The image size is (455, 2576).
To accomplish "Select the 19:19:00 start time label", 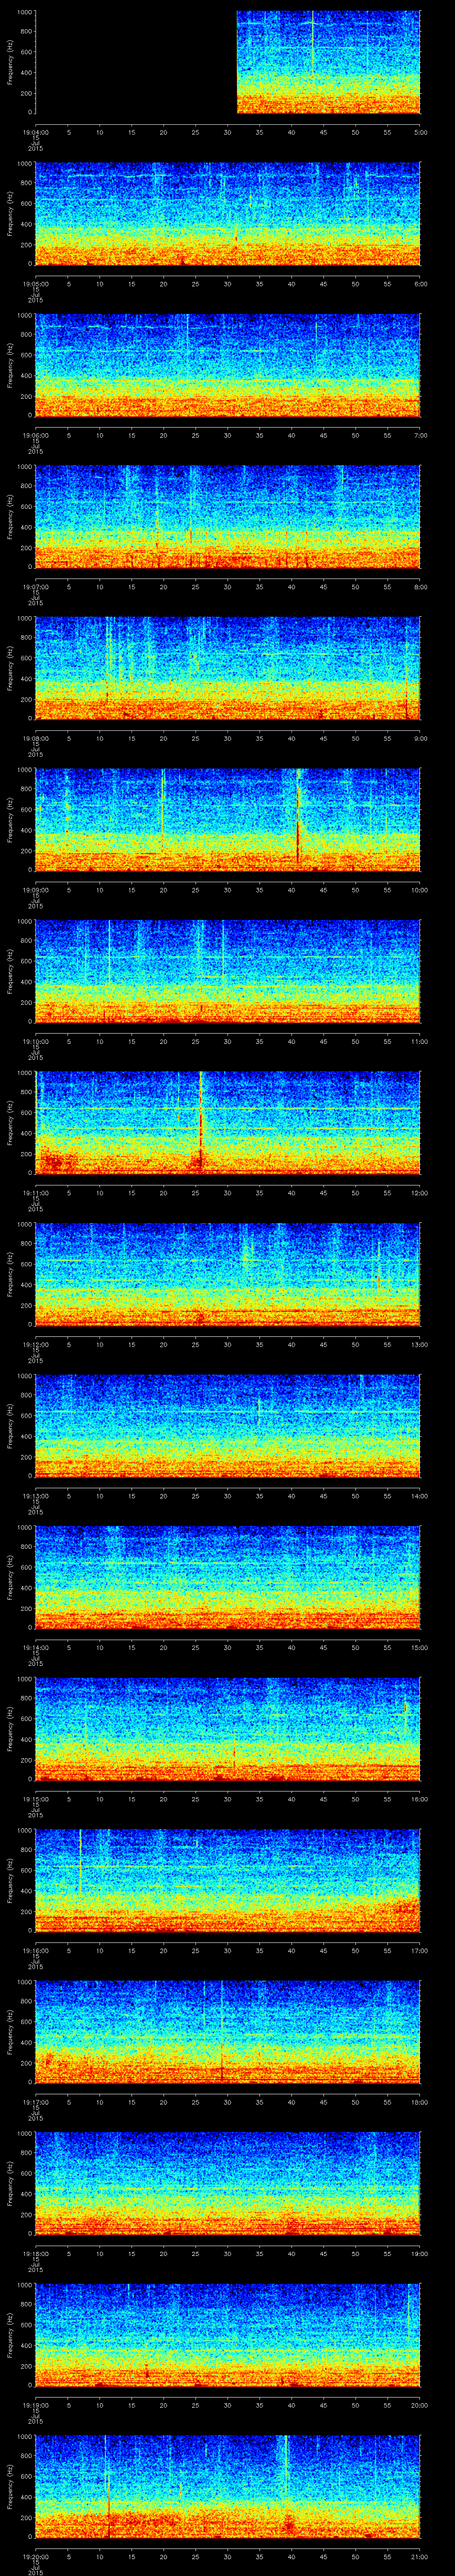I will (35, 2405).
